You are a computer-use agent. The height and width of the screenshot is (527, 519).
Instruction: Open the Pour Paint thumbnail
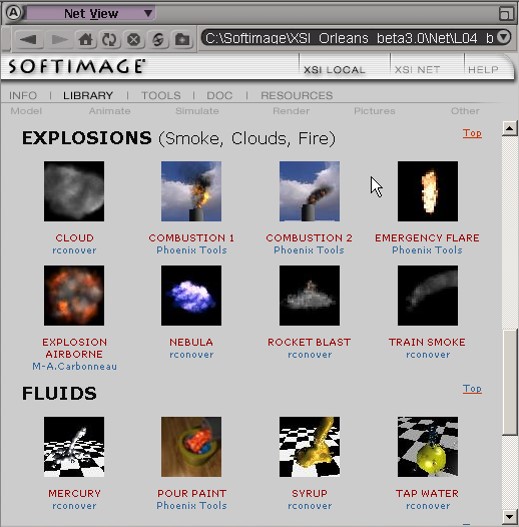[x=191, y=447]
